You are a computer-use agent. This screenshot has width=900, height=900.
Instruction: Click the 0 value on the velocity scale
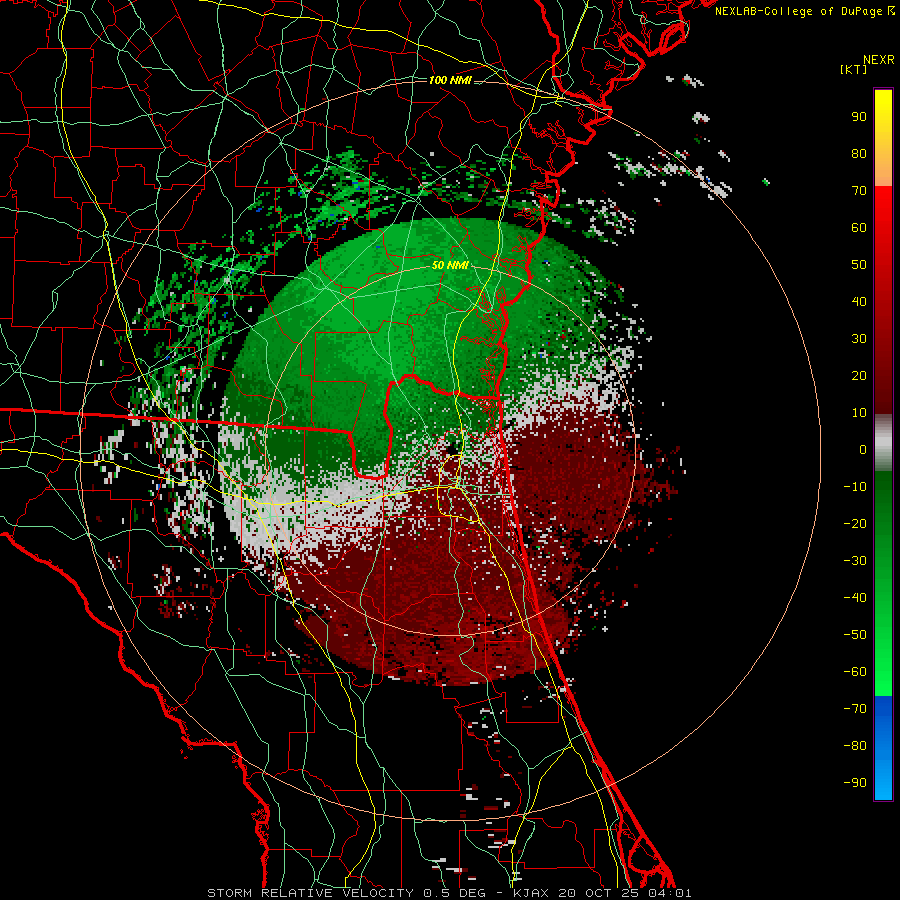click(863, 449)
